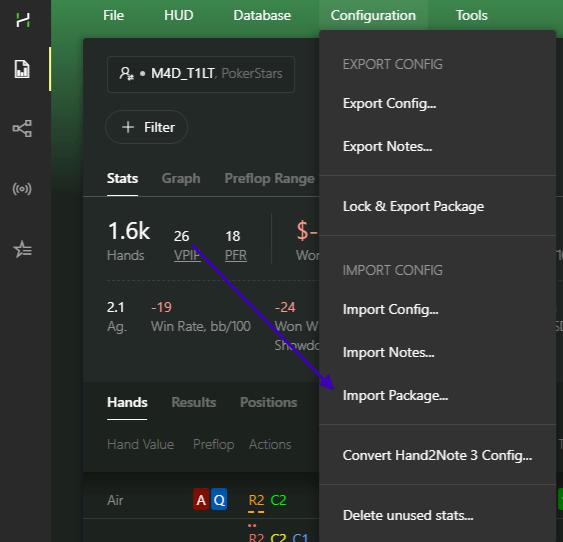
Task: Click the plus icon on Filter
Action: click(128, 127)
